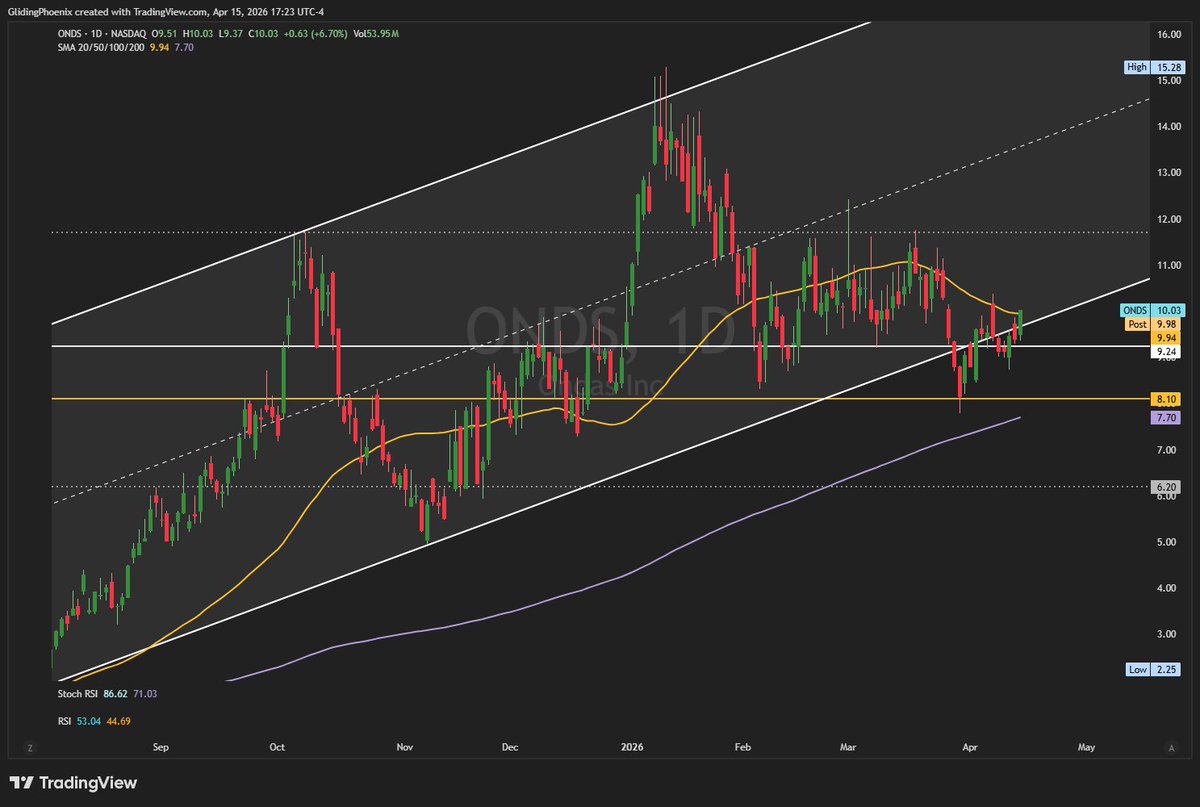Click the 12.00 price axis label
The image size is (1200, 807).
click(x=1169, y=219)
